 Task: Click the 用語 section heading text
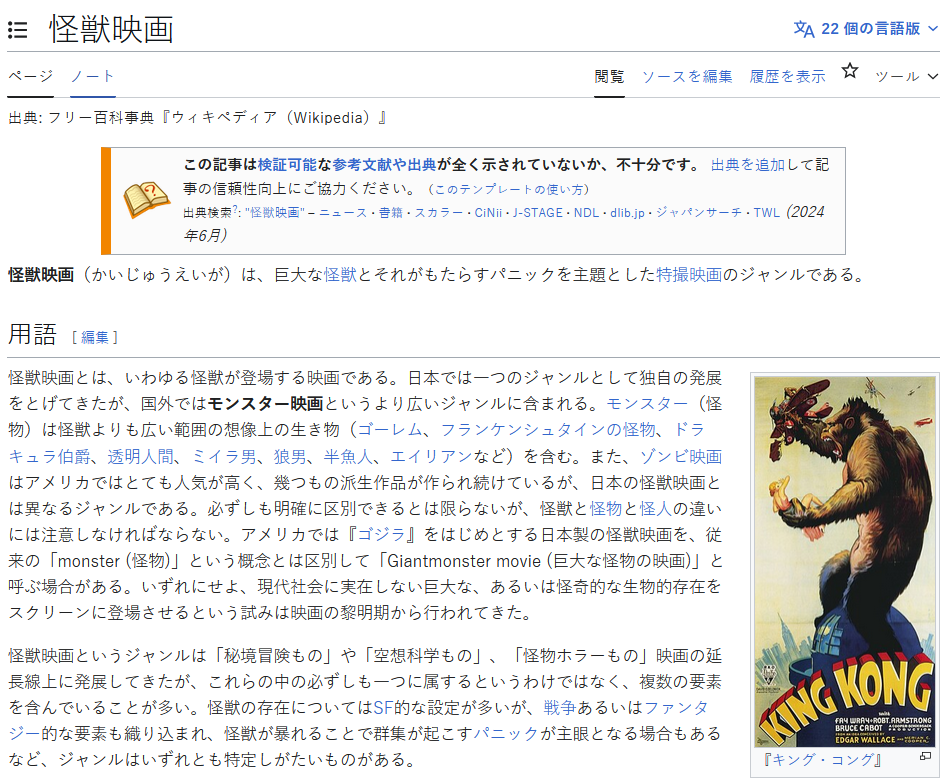pyautogui.click(x=33, y=334)
